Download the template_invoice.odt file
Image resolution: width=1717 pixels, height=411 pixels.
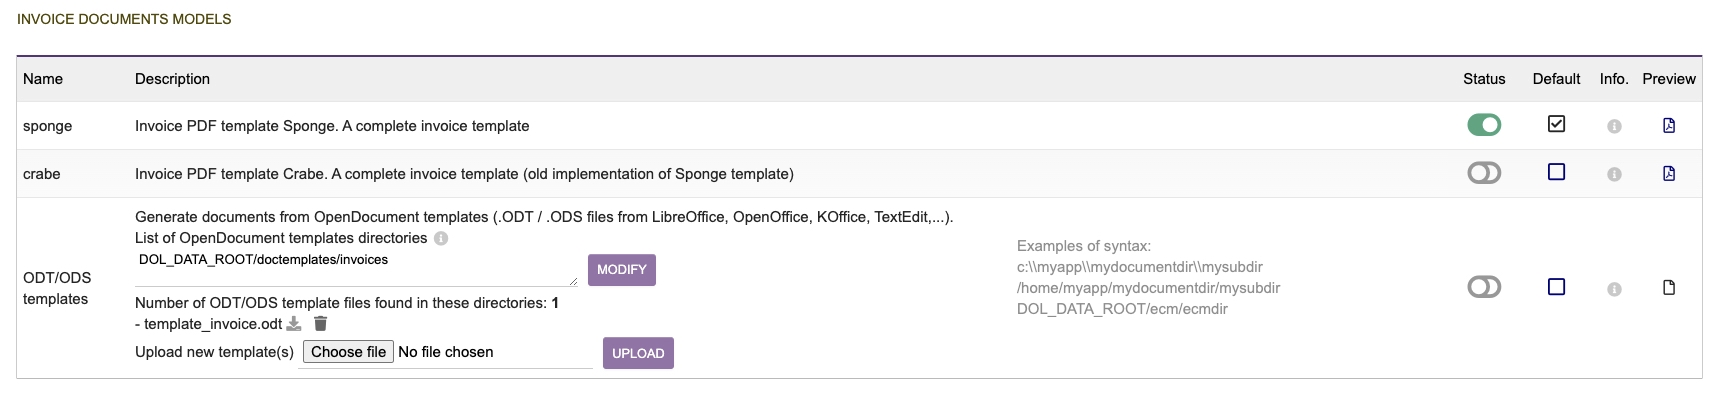tap(294, 324)
